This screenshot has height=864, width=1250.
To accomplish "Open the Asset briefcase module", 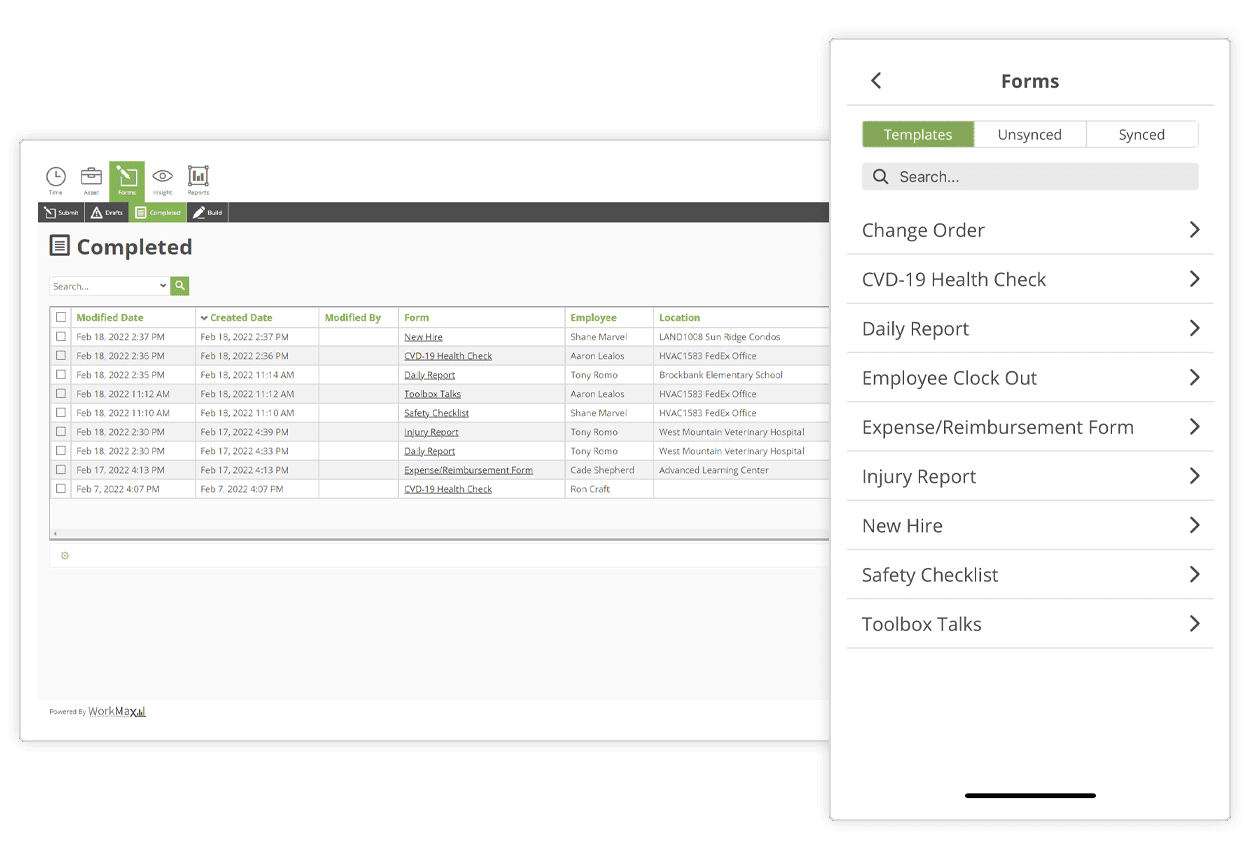I will [x=91, y=180].
